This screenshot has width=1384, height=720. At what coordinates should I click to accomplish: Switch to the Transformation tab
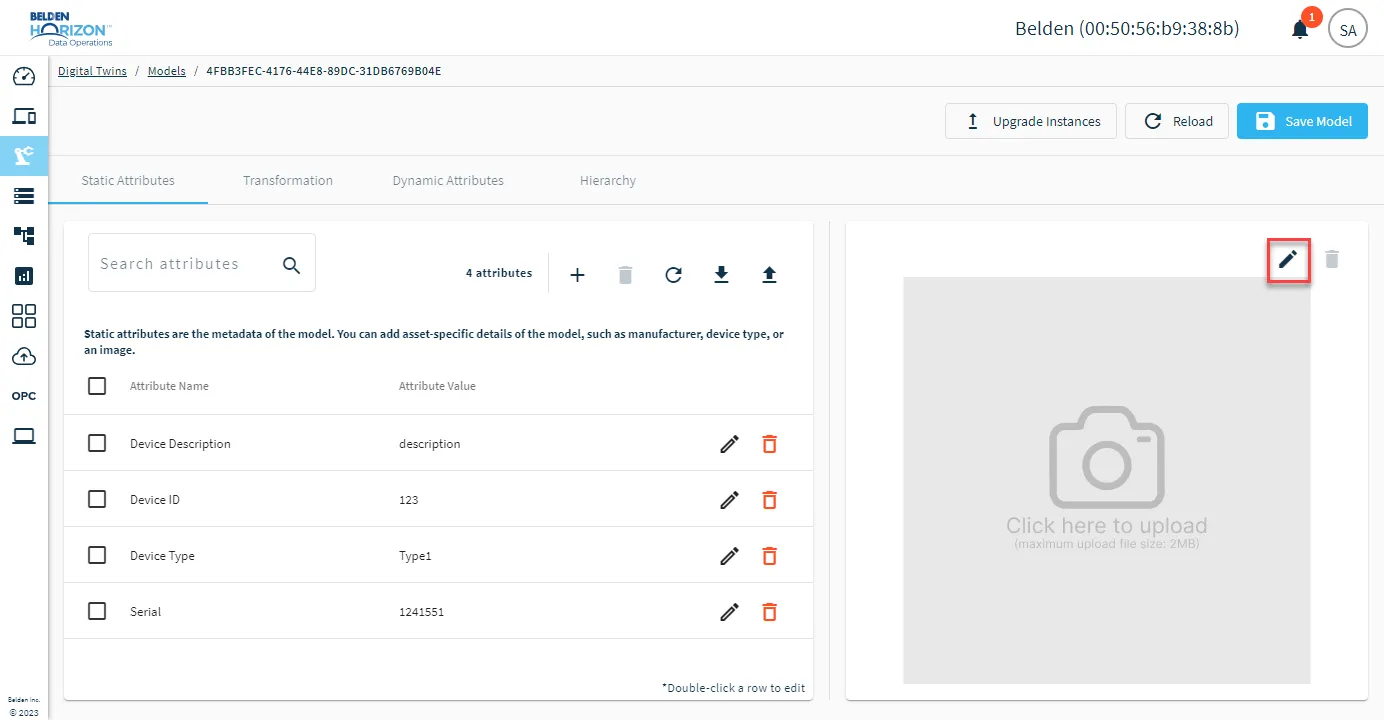click(288, 181)
